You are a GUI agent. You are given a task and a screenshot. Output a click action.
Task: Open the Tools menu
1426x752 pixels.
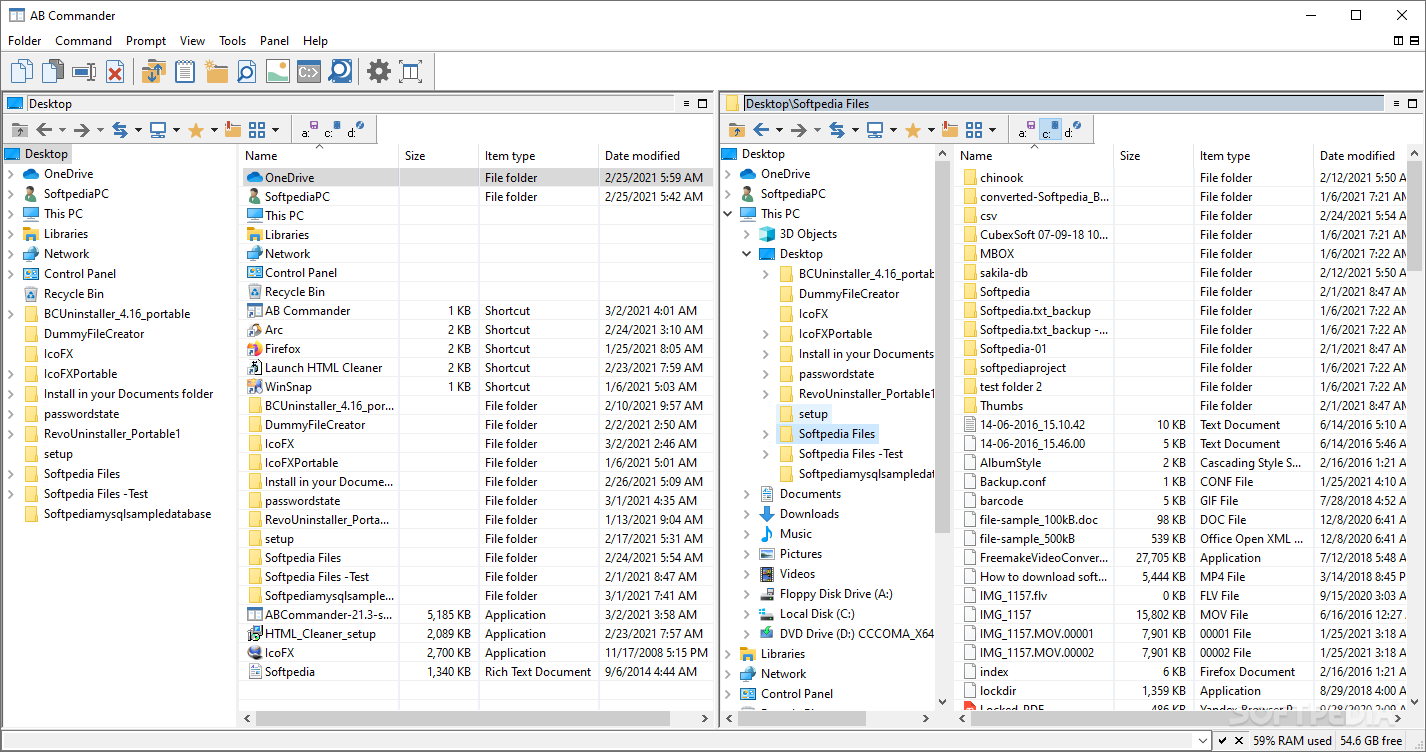coord(232,41)
